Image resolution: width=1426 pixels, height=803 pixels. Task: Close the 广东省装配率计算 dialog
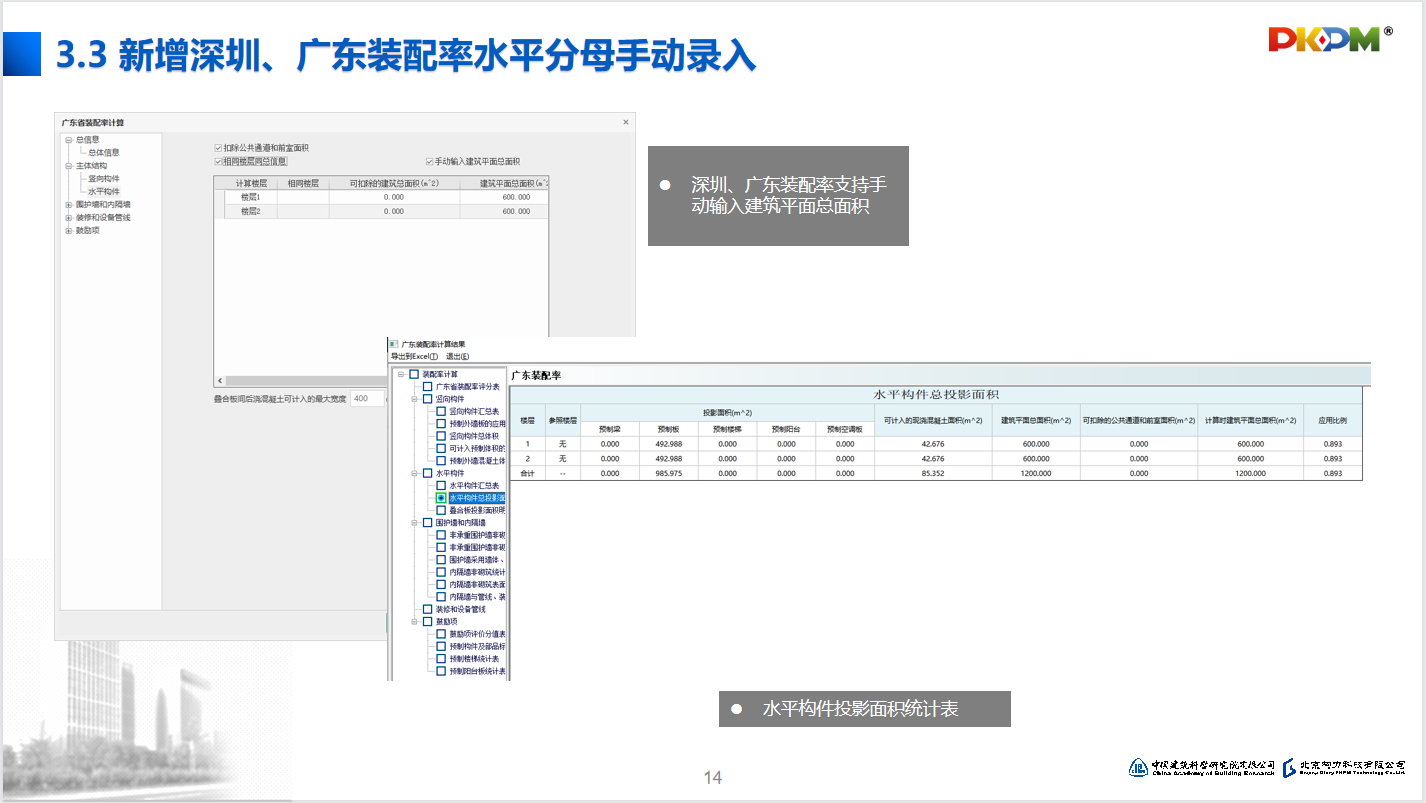626,122
